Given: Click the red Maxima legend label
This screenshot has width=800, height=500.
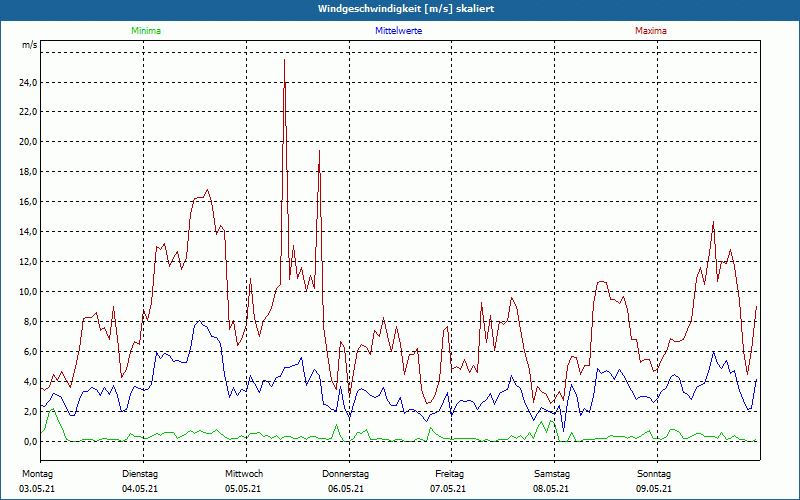Looking at the screenshot, I should [651, 31].
